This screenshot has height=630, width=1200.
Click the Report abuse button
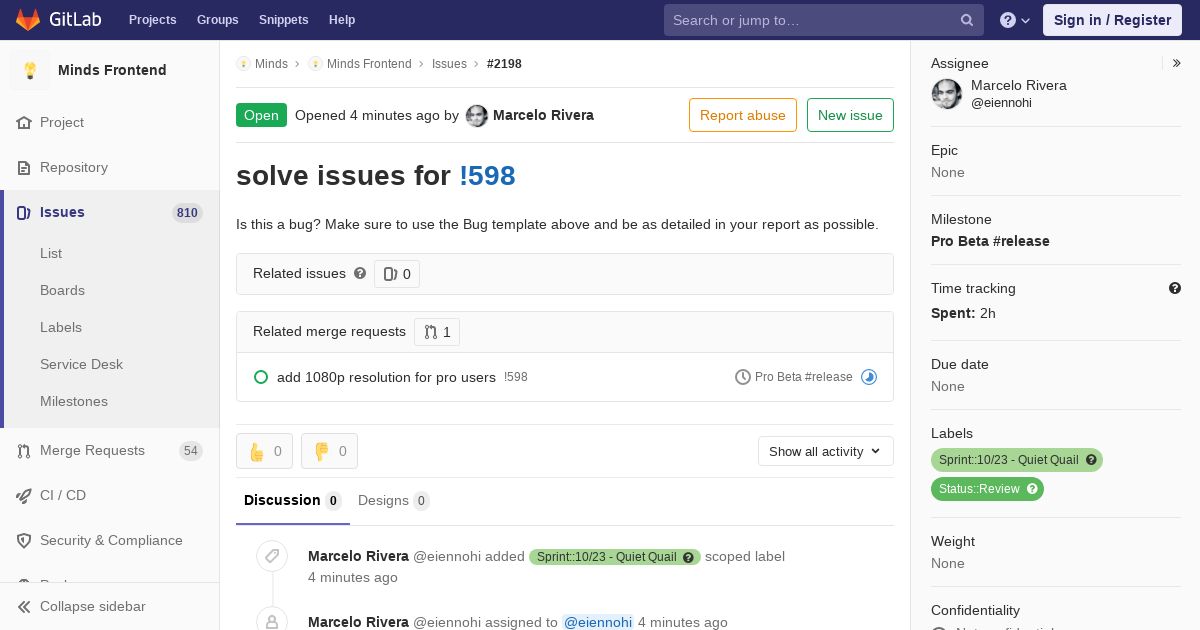(x=743, y=115)
